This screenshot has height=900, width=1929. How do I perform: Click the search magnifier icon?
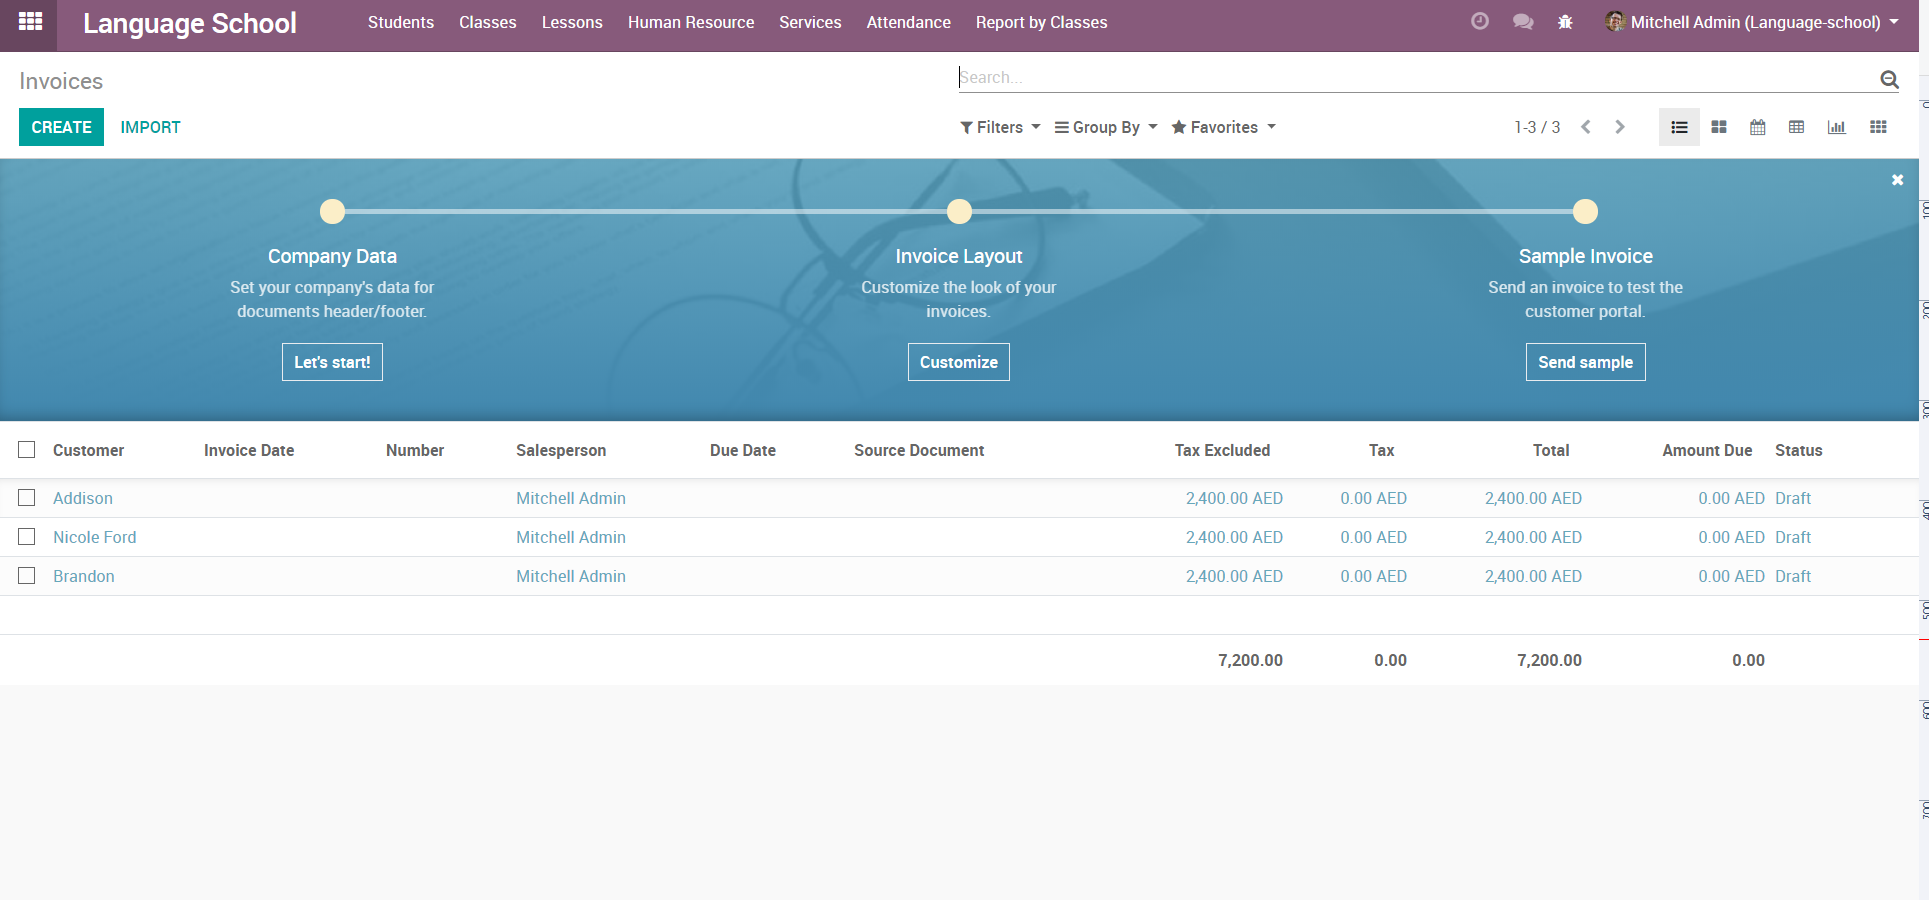point(1889,79)
